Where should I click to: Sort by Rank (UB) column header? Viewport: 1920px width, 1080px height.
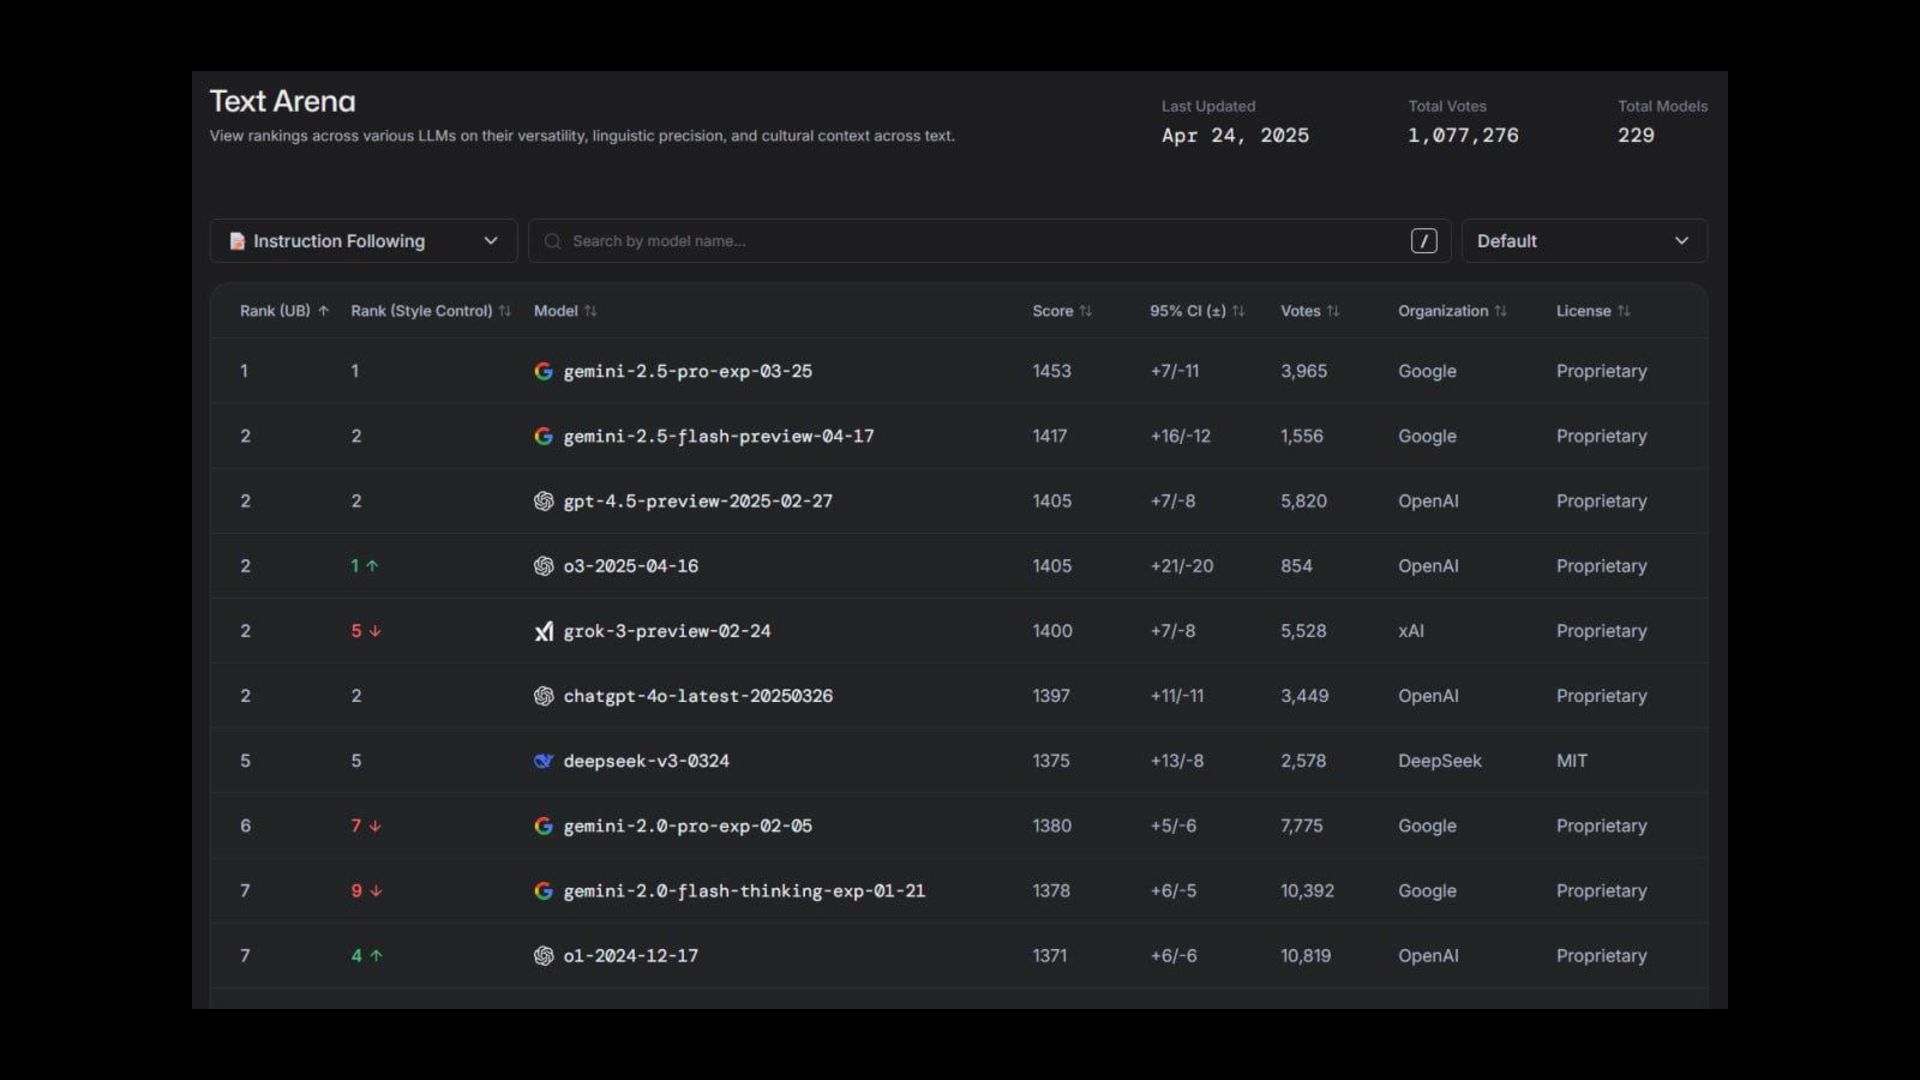[x=284, y=311]
